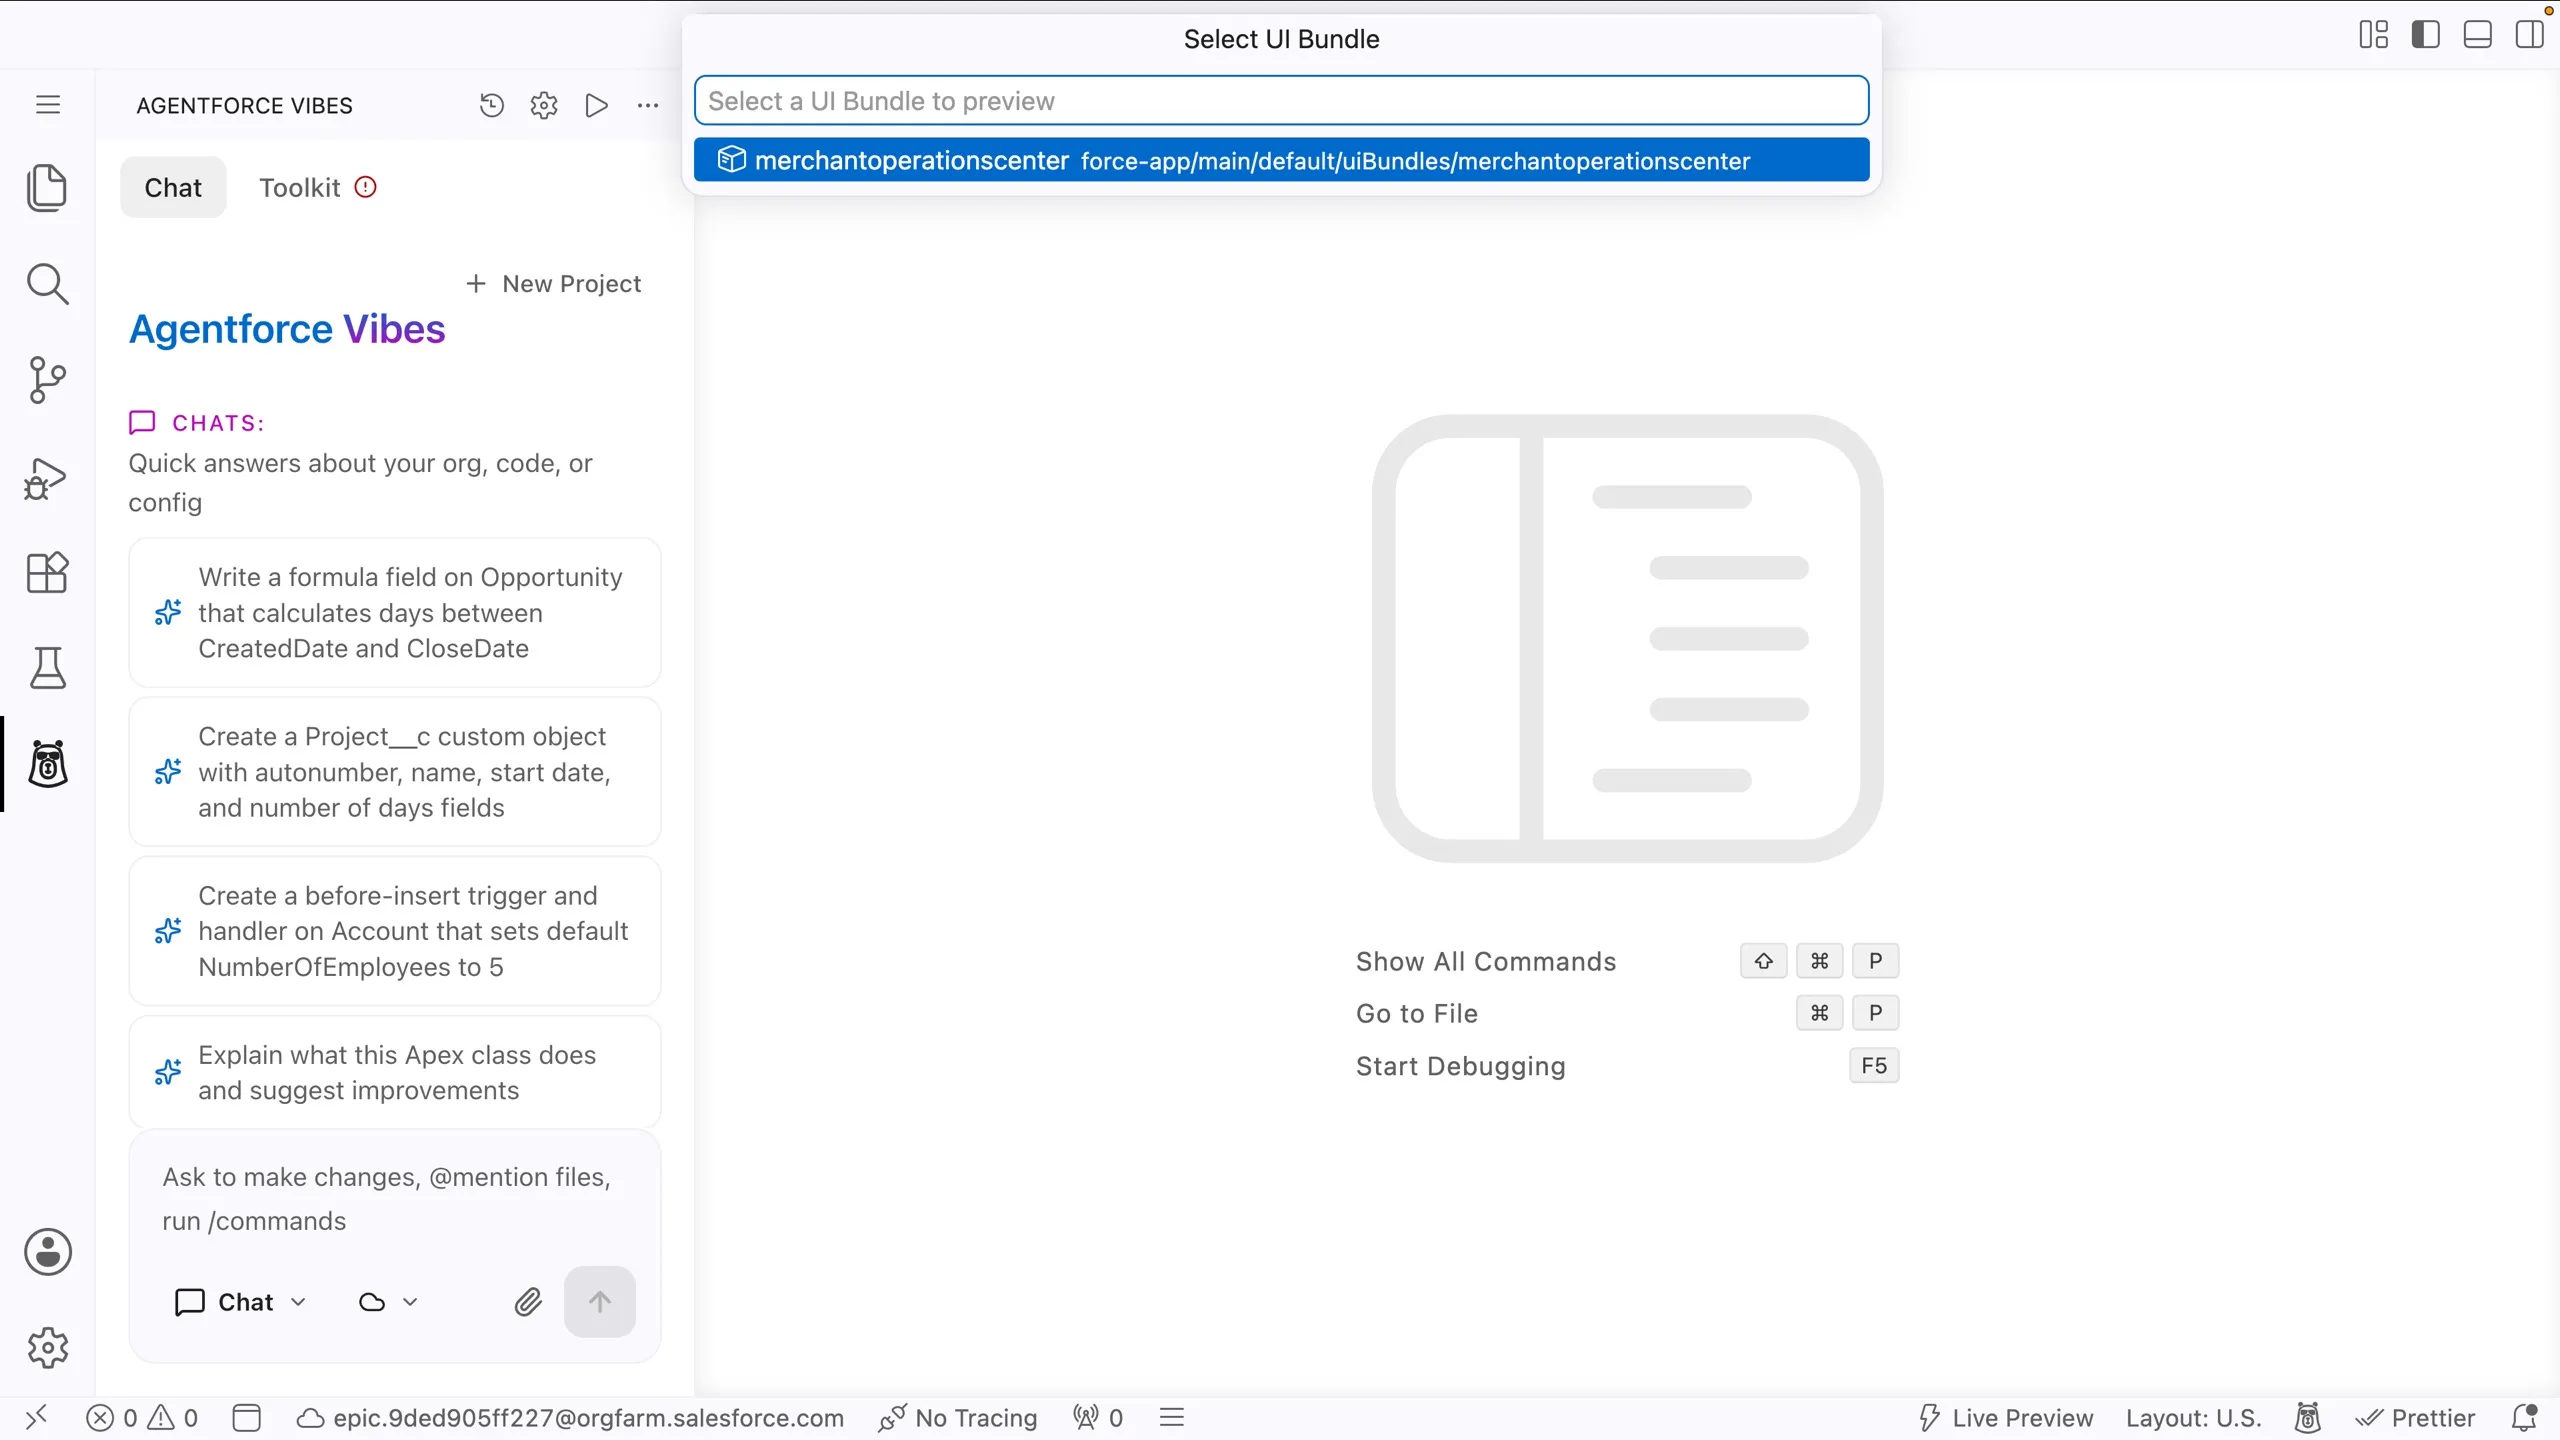Switch to the Toolkit tab

point(317,187)
